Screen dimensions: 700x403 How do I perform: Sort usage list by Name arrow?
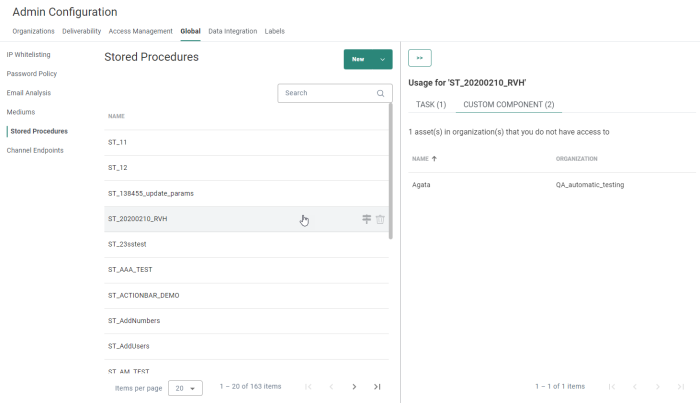pyautogui.click(x=434, y=158)
